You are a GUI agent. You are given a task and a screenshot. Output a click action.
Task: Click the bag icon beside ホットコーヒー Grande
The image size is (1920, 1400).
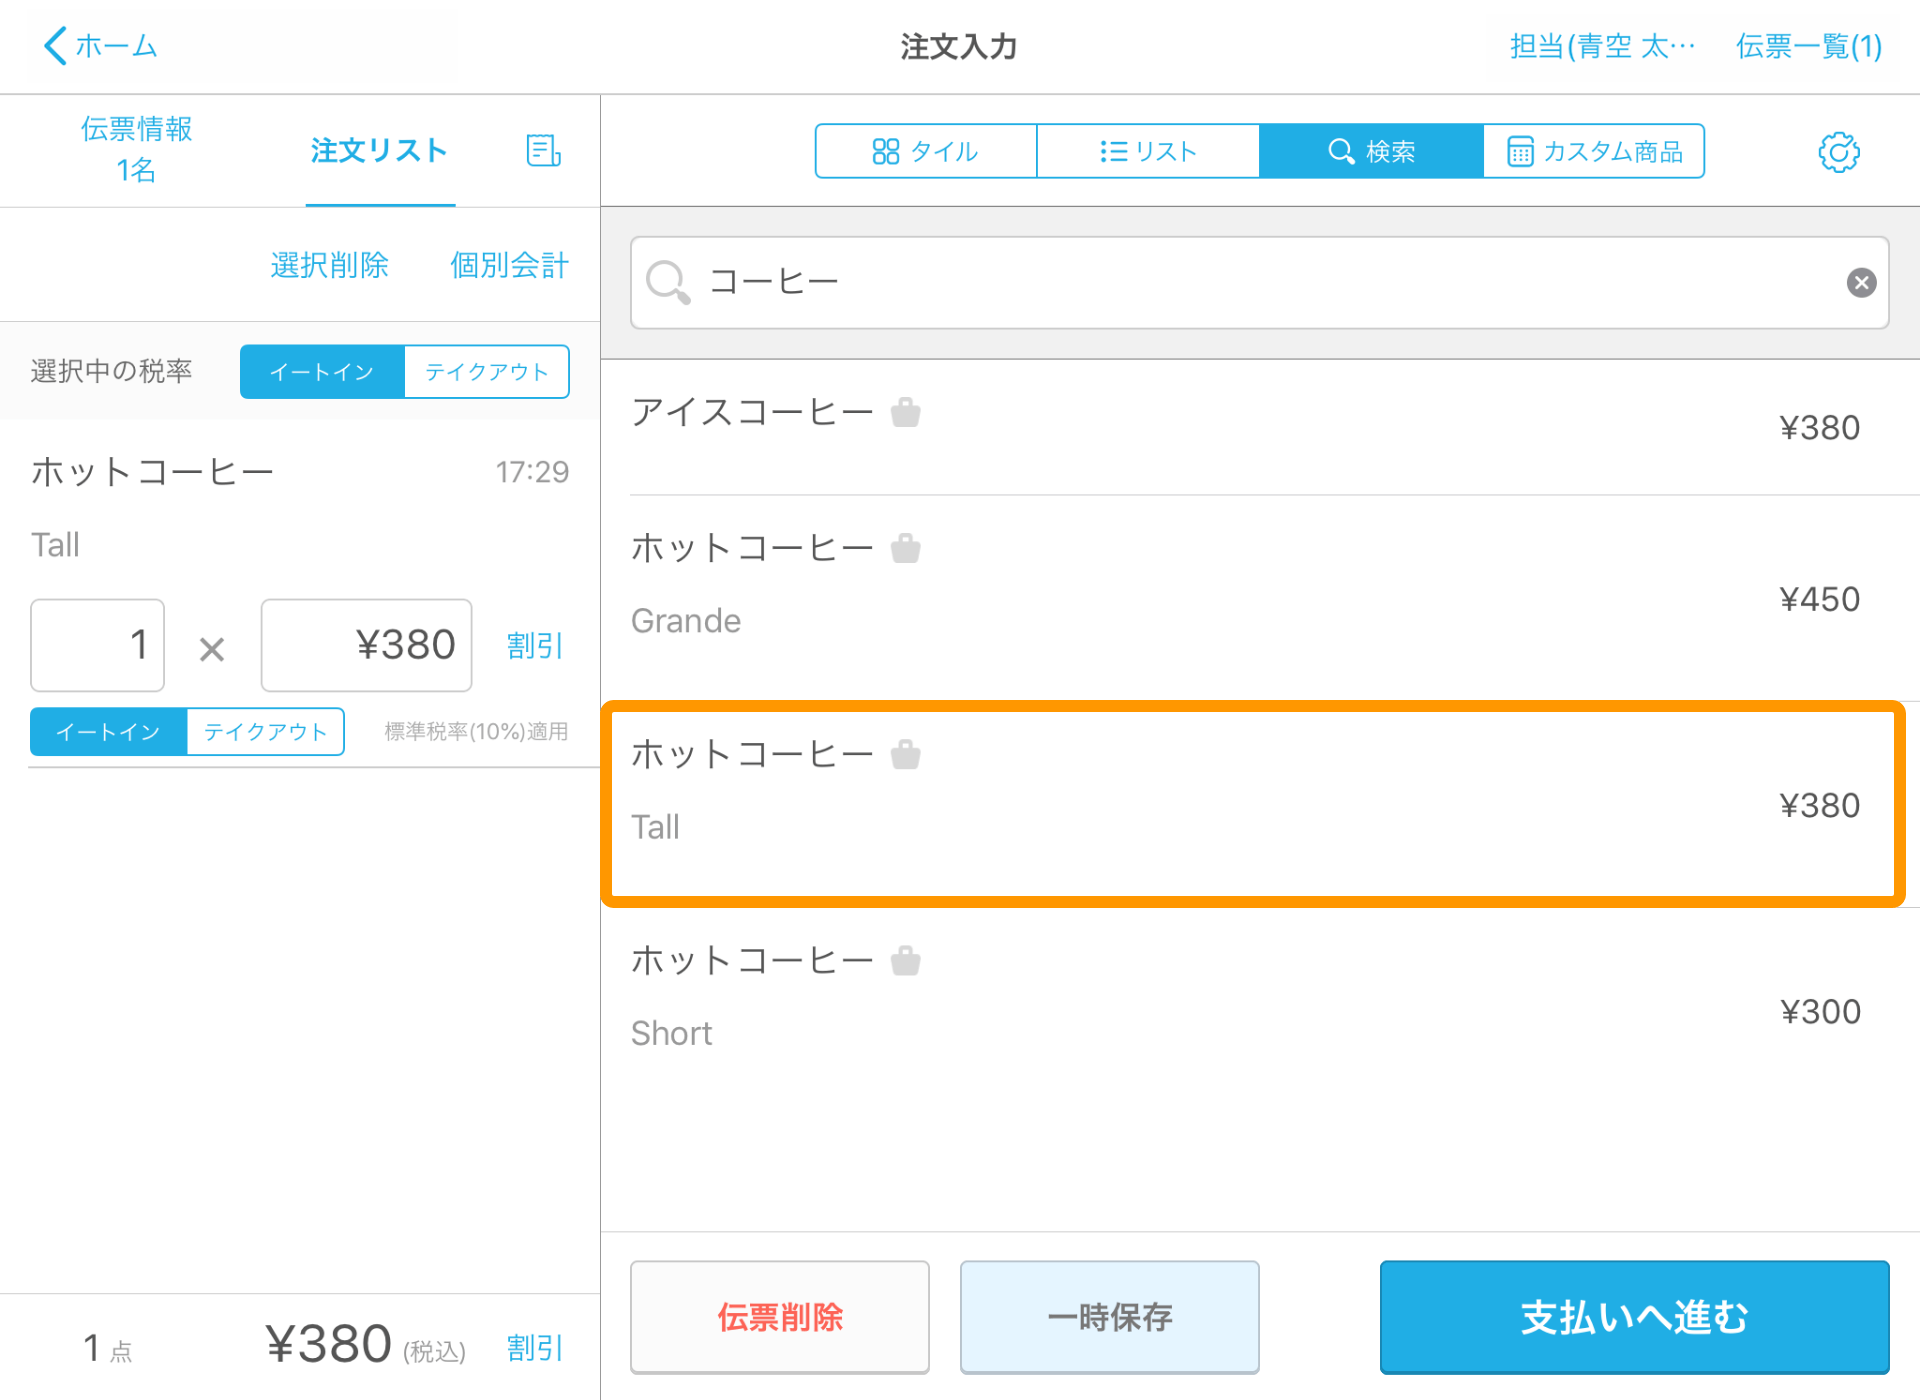906,547
